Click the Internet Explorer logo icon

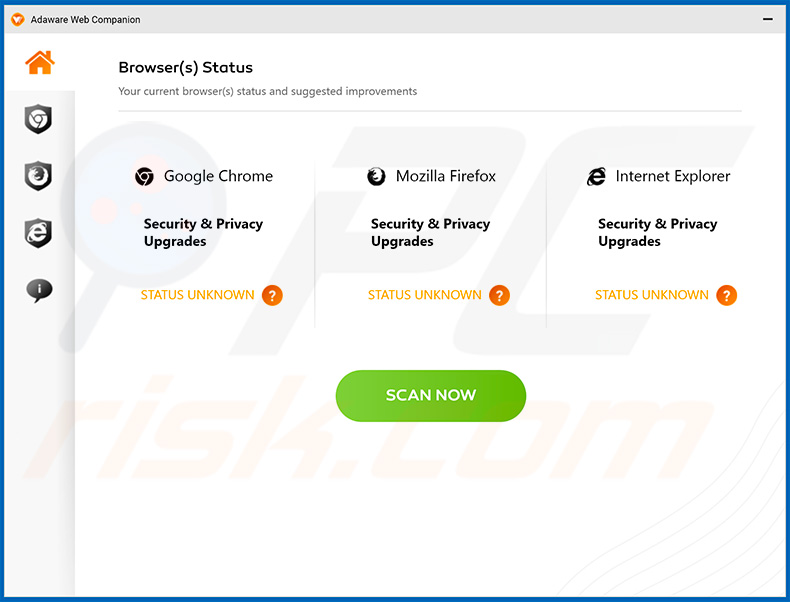(x=597, y=176)
